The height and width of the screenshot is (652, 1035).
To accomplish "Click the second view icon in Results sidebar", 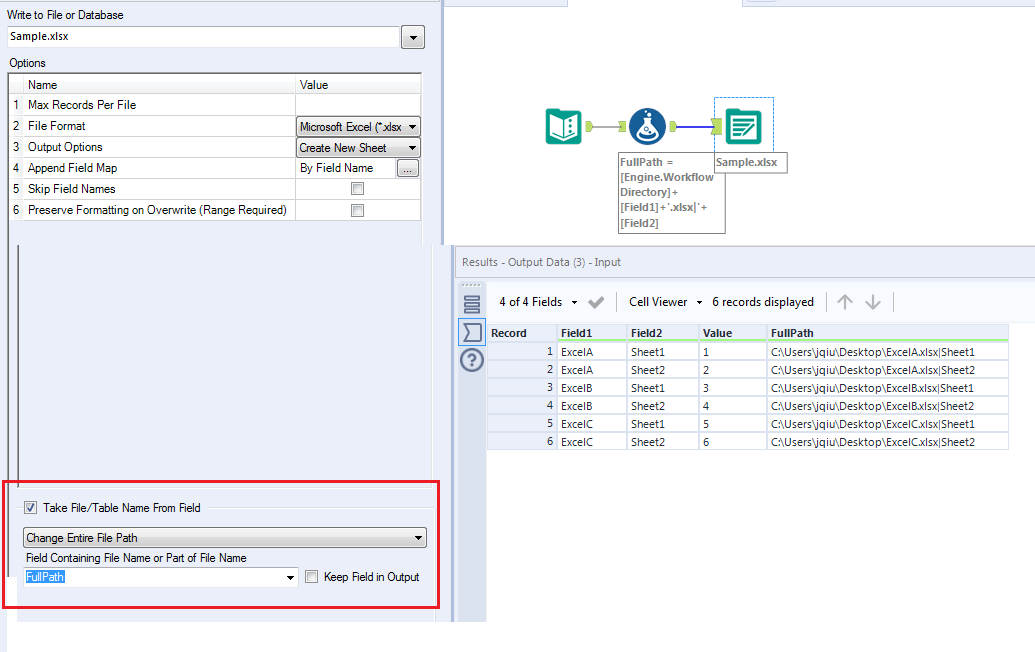I will pyautogui.click(x=471, y=333).
